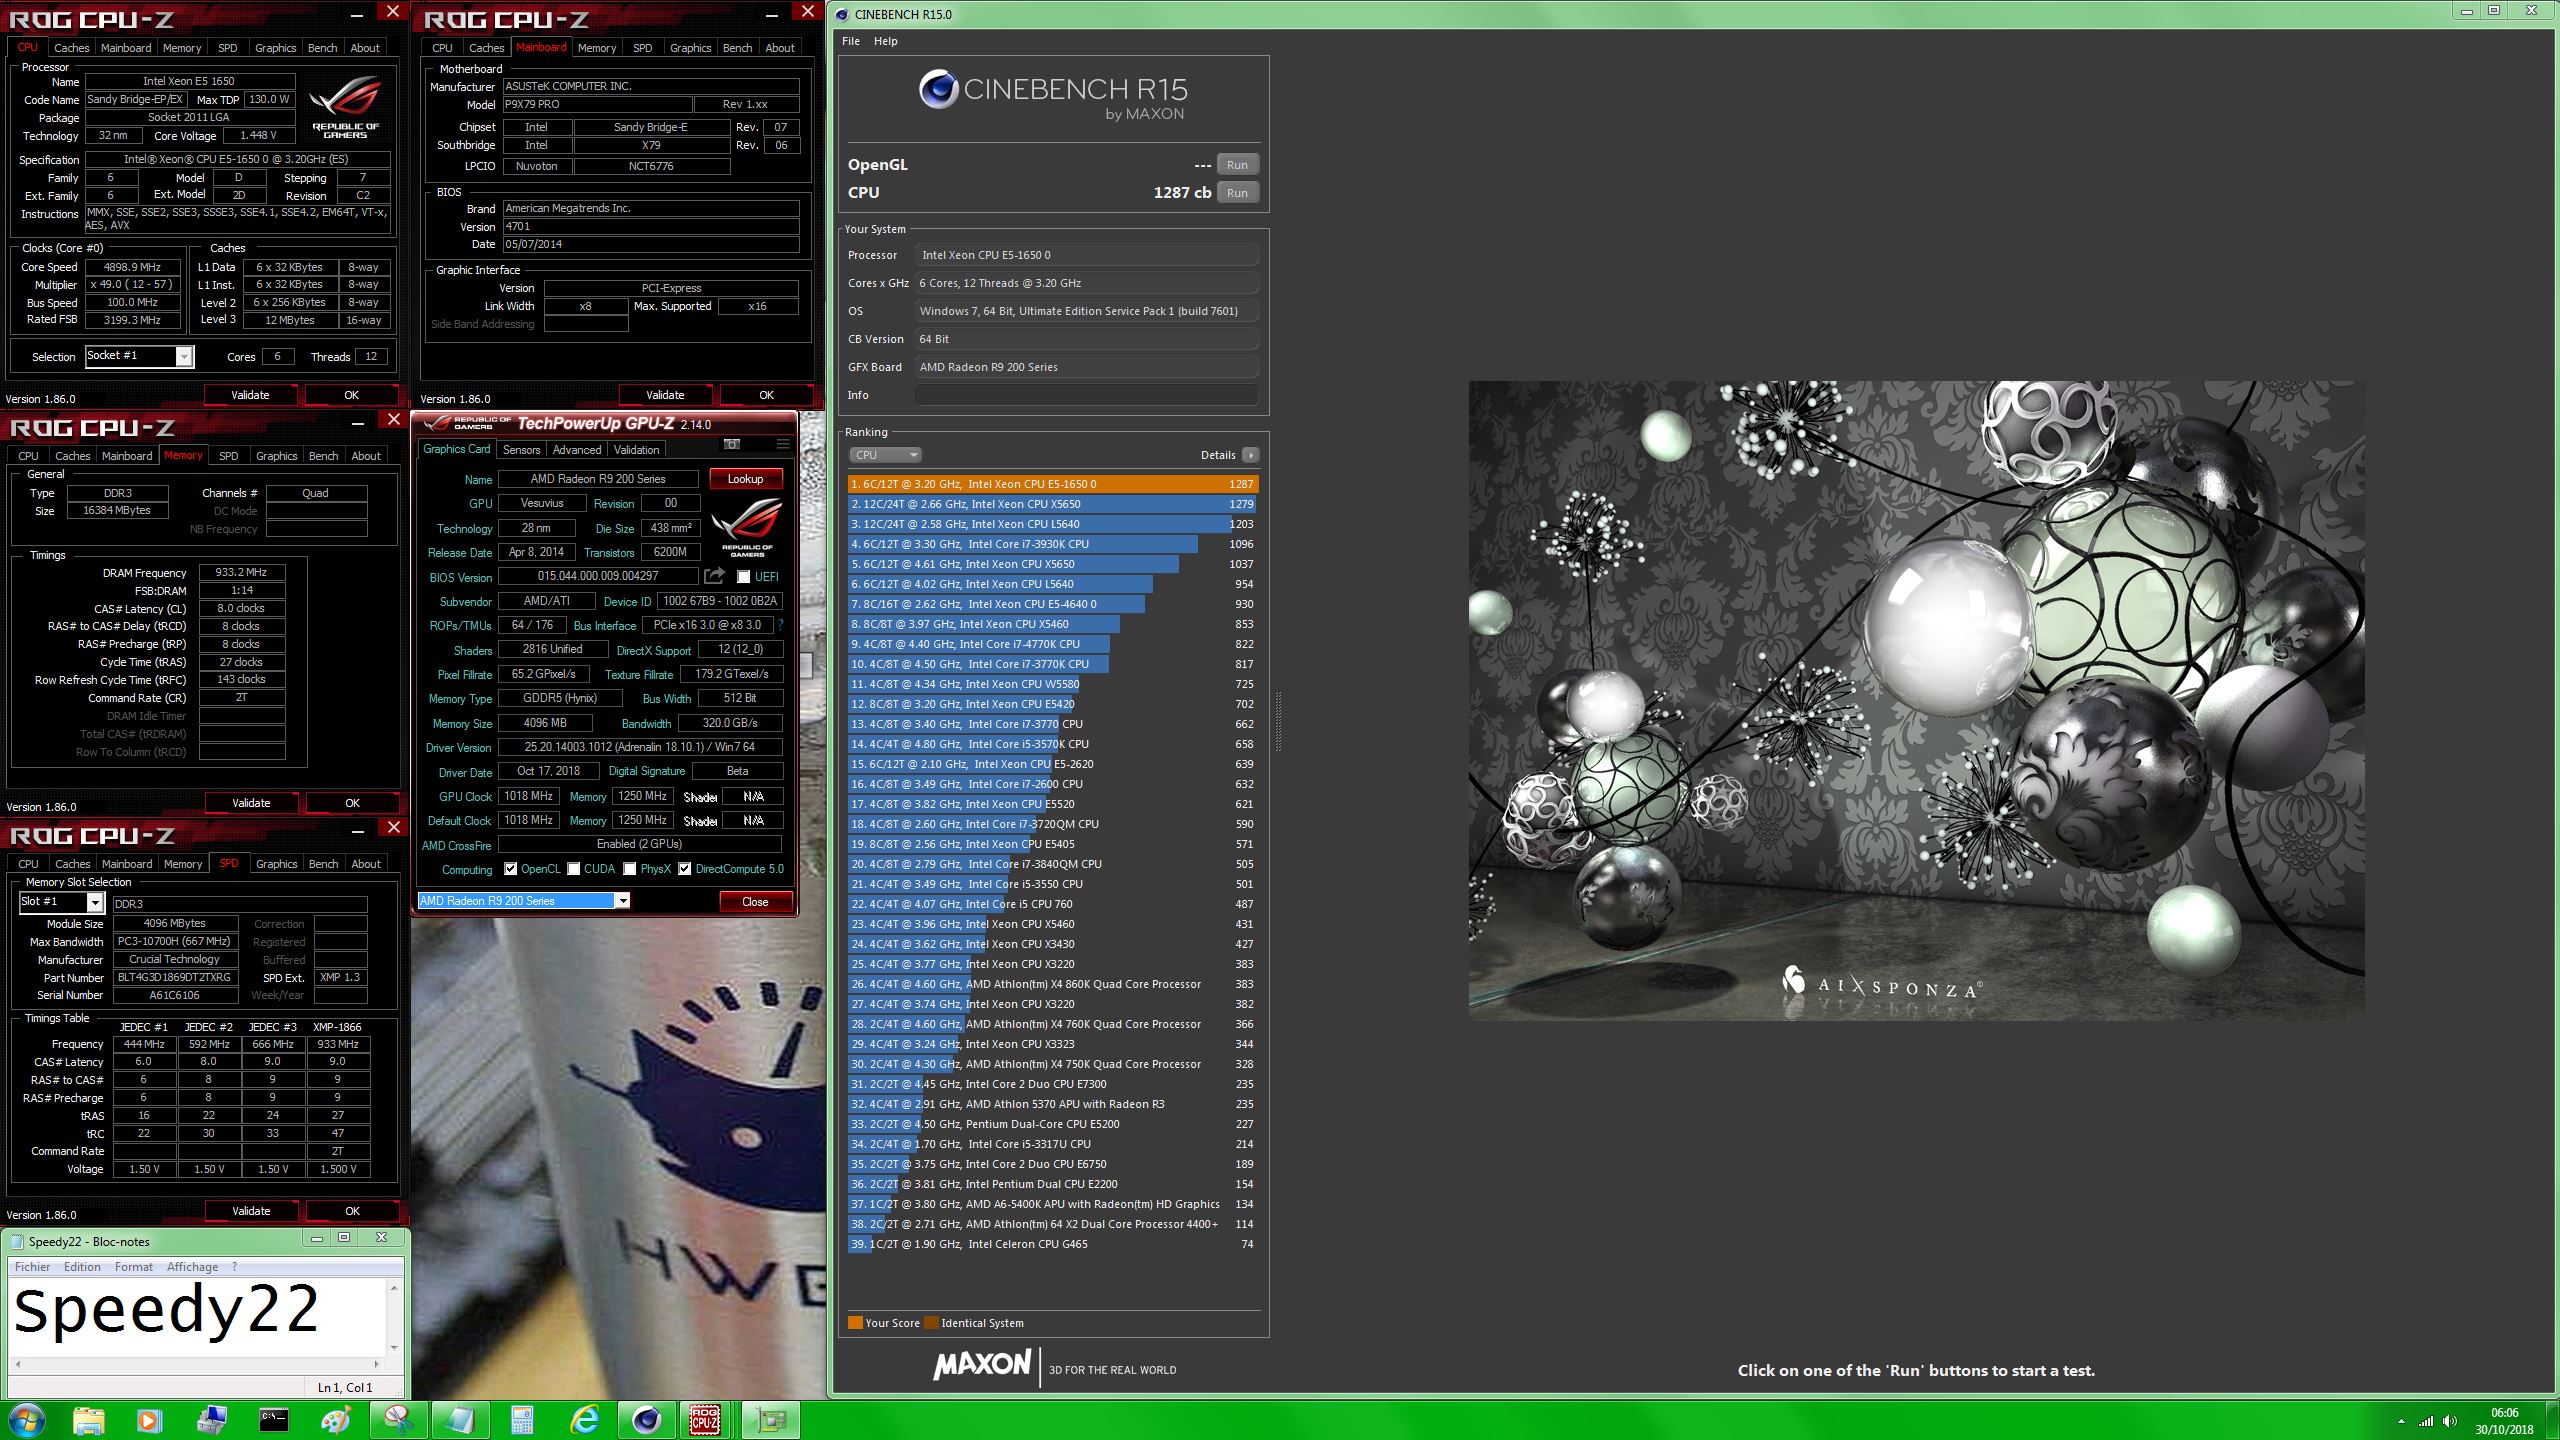The width and height of the screenshot is (2560, 1440).
Task: Open Bench tab in CPU-Z Mainboard window
Action: (x=737, y=48)
